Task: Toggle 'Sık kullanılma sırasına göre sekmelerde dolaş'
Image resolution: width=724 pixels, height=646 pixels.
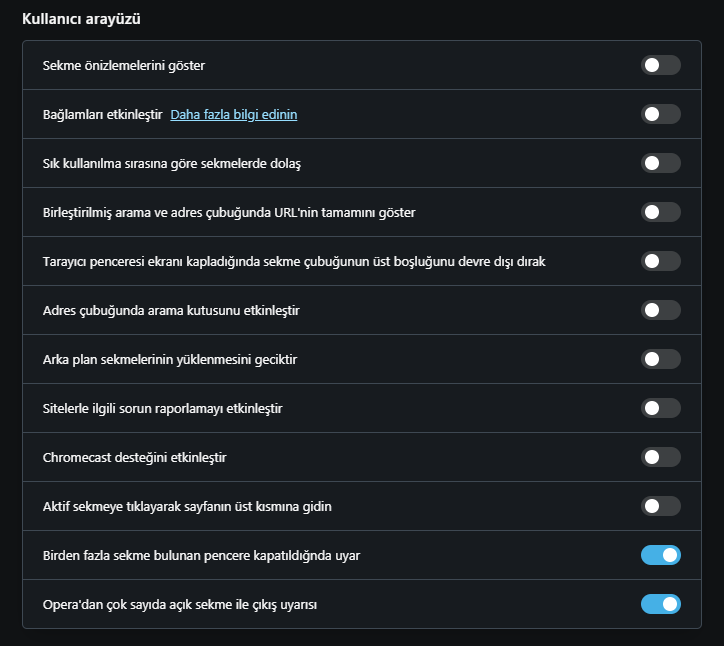Action: tap(660, 163)
